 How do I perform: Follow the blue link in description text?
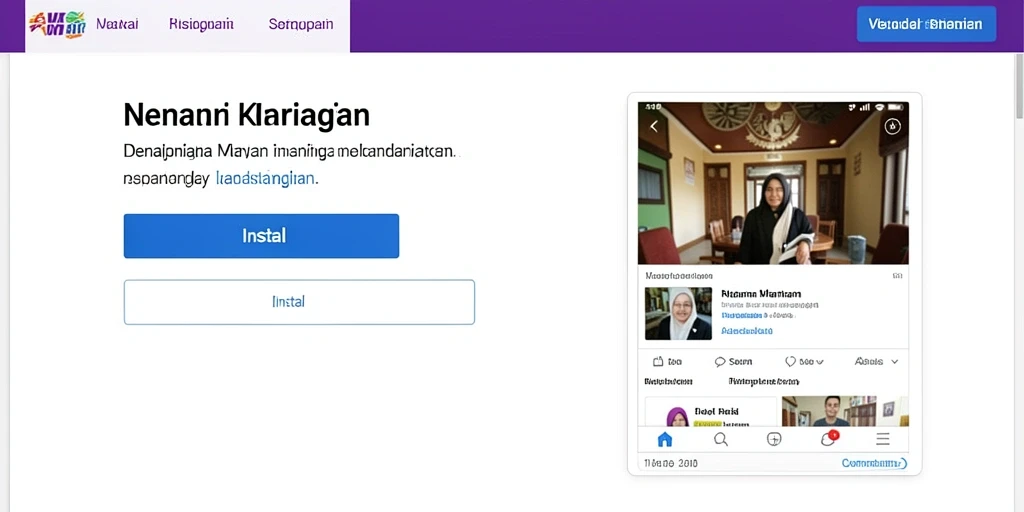(x=266, y=178)
